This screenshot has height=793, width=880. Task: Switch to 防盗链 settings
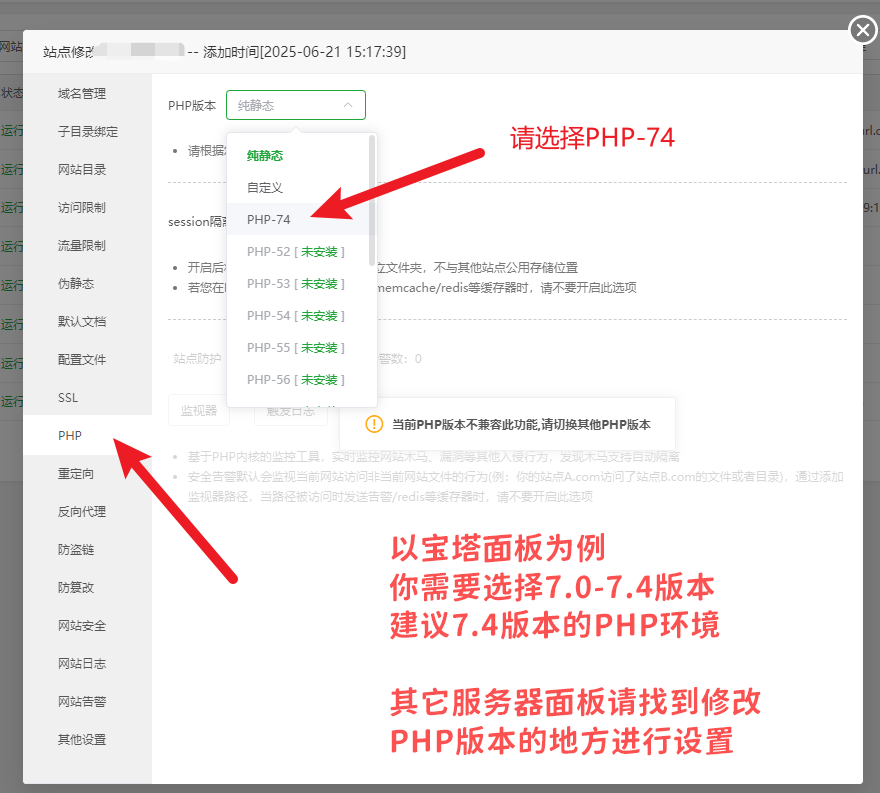76,550
